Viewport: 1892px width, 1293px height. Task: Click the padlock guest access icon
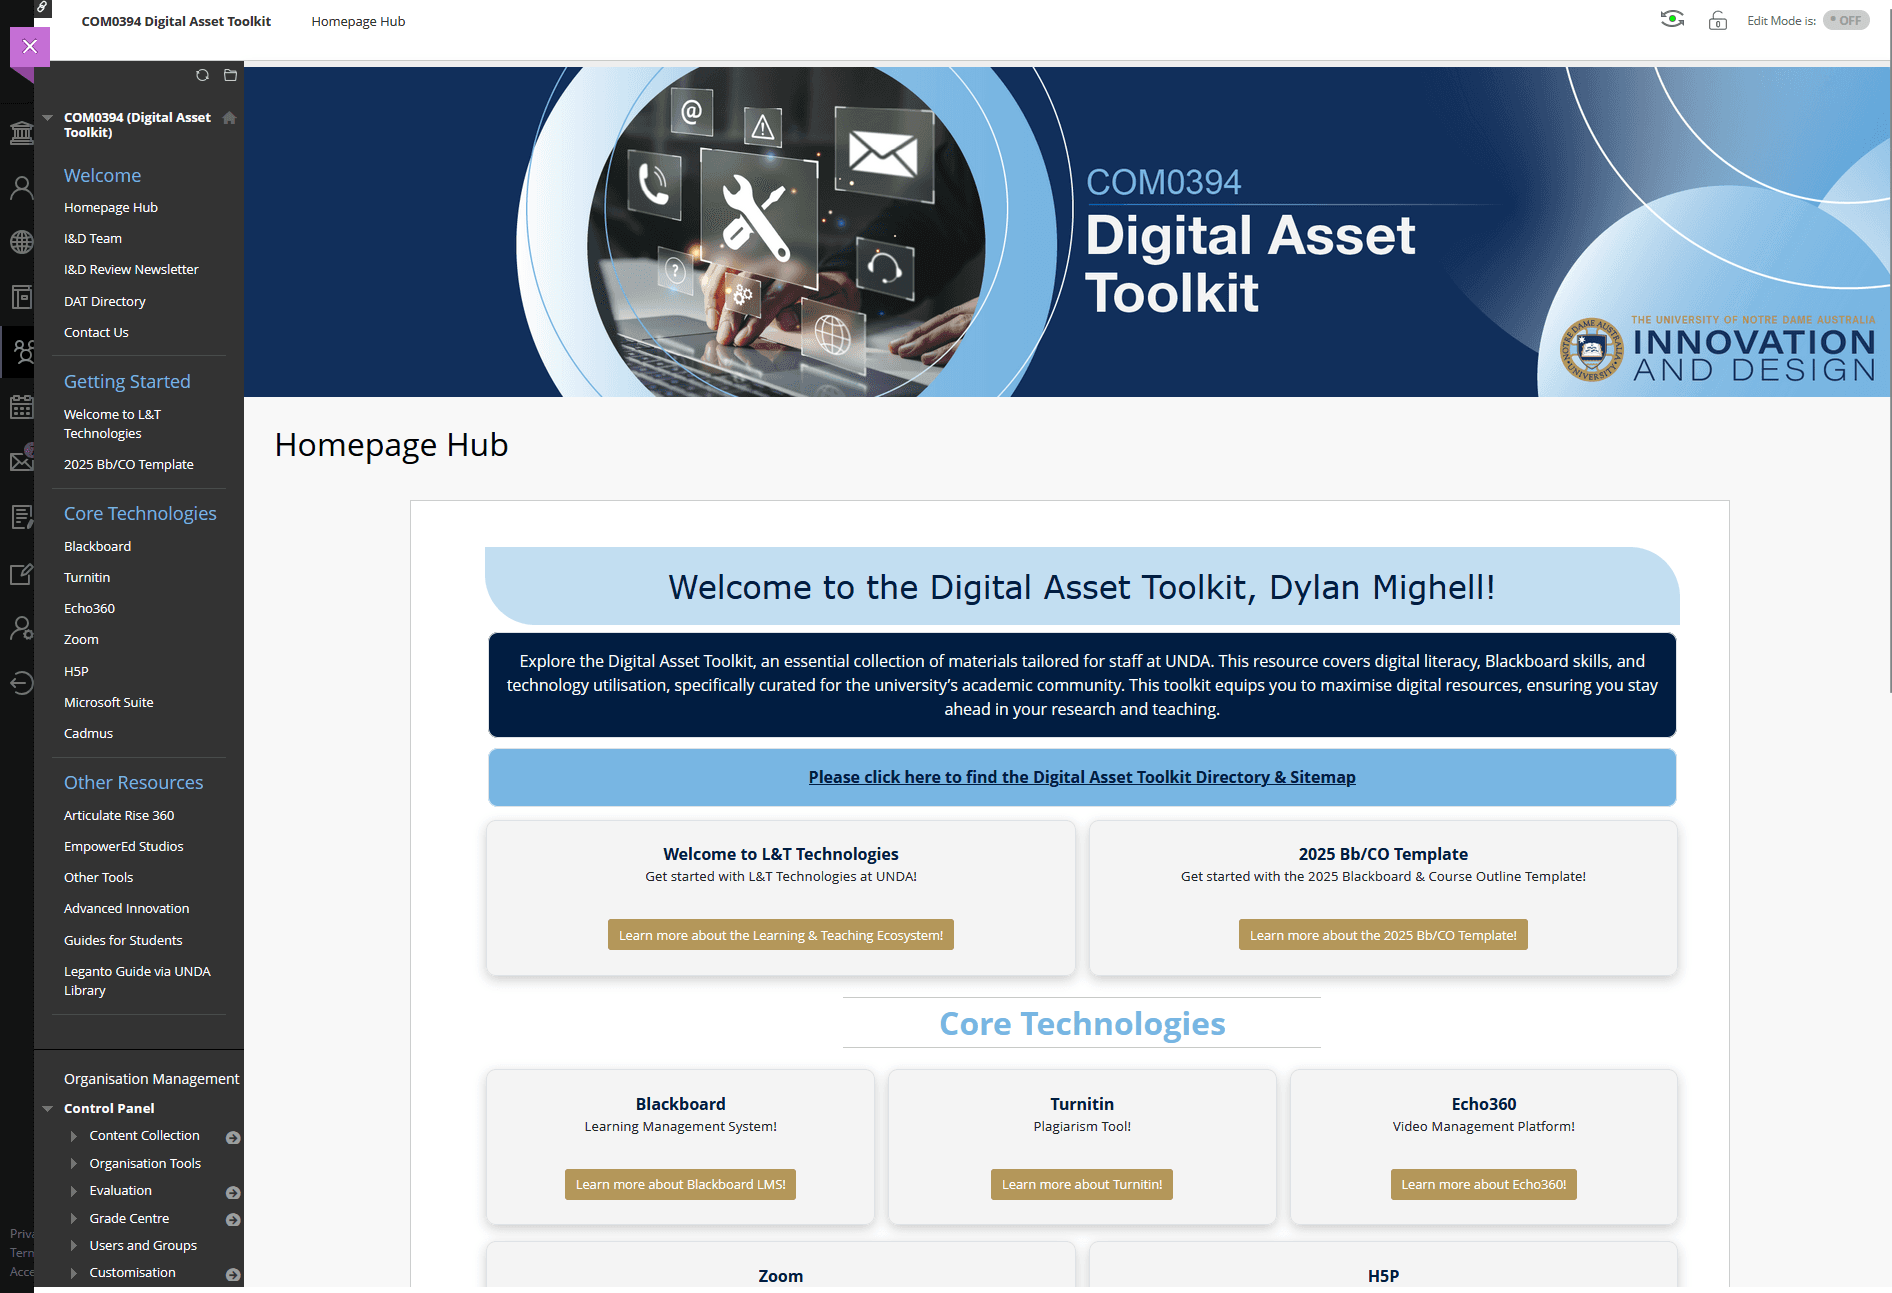(1718, 21)
